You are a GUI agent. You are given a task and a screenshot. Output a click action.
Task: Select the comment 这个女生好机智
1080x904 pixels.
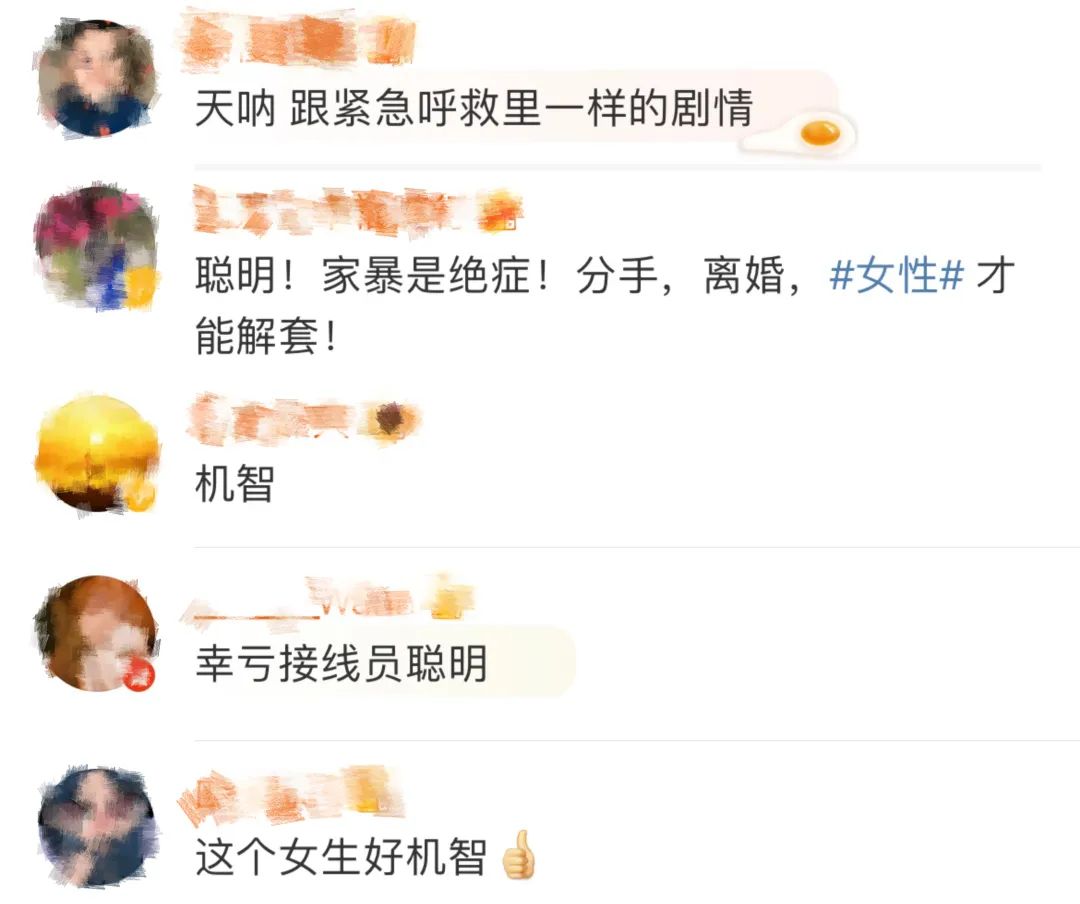[342, 856]
